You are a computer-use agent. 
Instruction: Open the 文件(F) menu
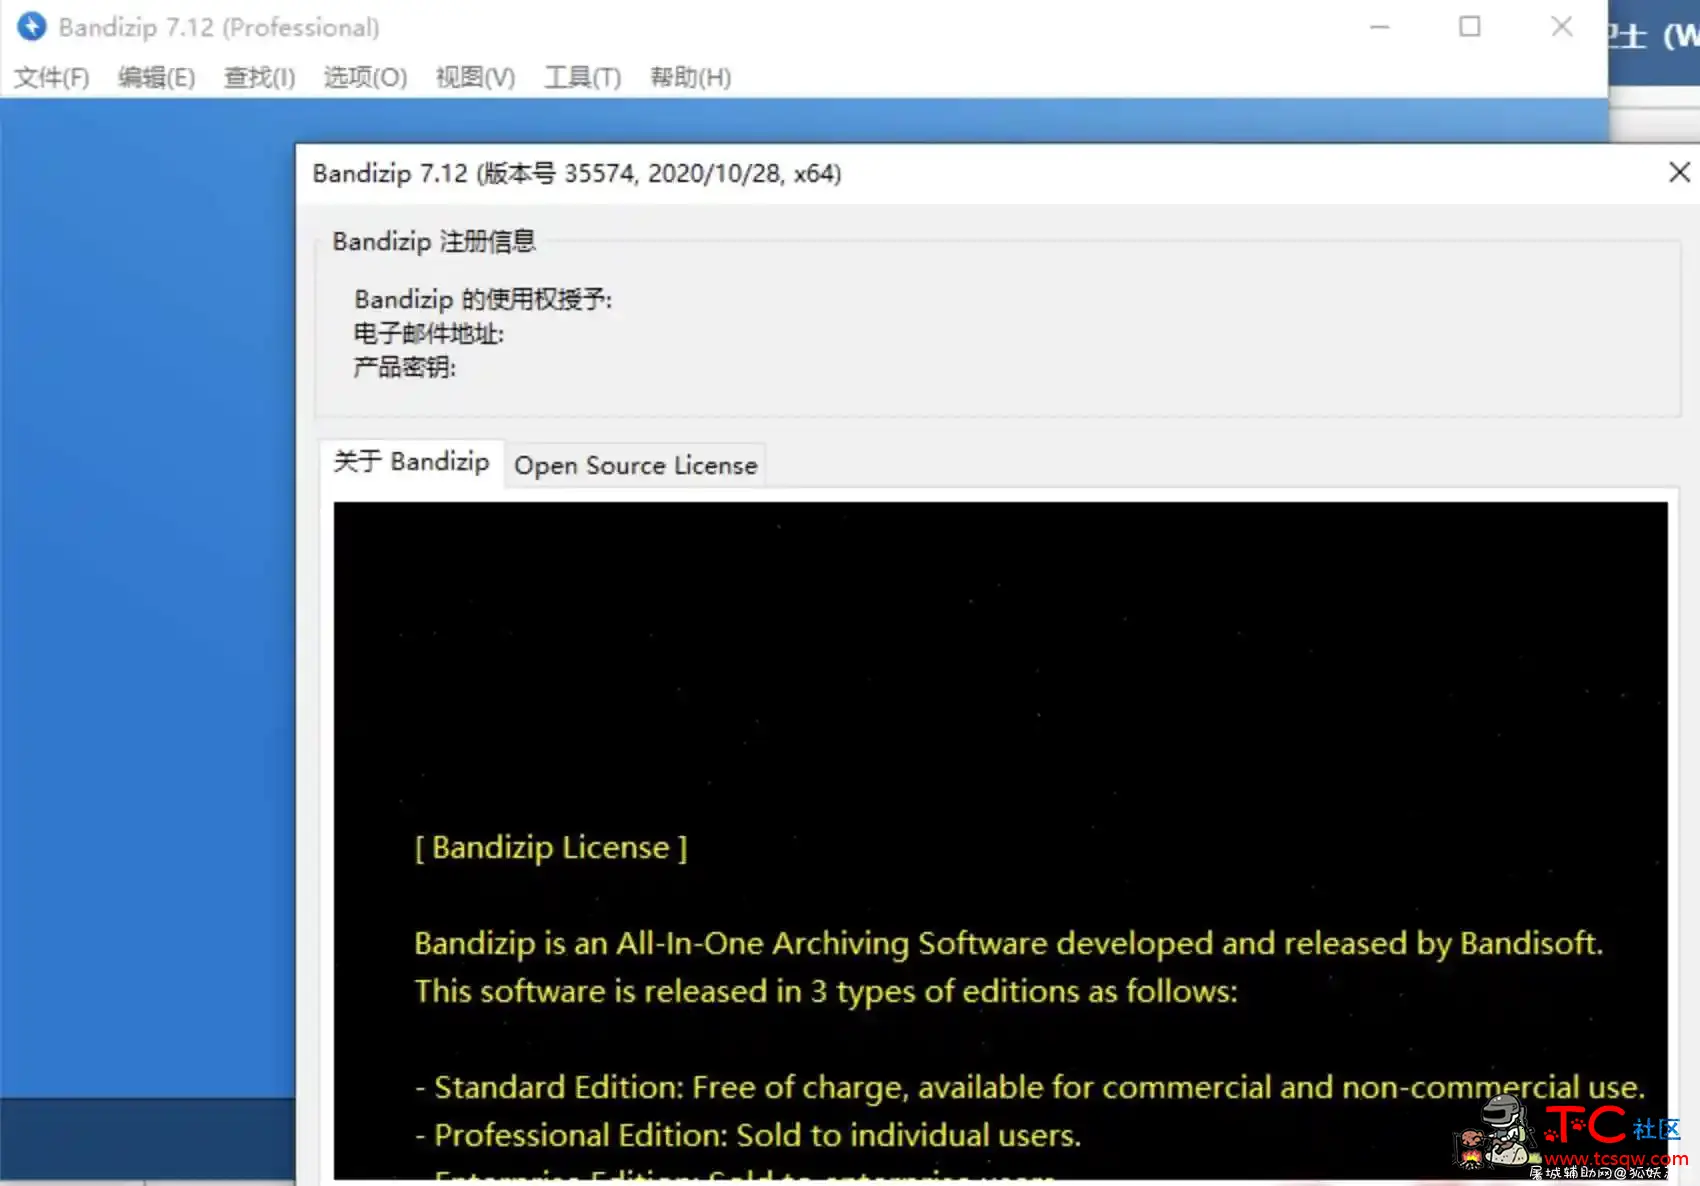point(52,77)
